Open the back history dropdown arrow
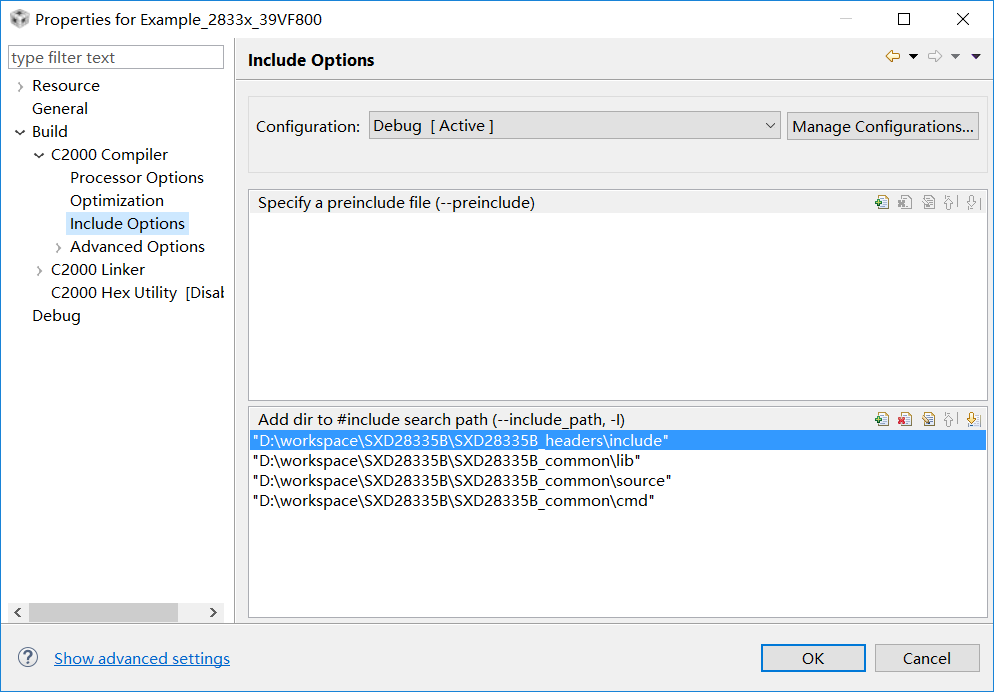Screen dimensions: 994x692 (913, 56)
